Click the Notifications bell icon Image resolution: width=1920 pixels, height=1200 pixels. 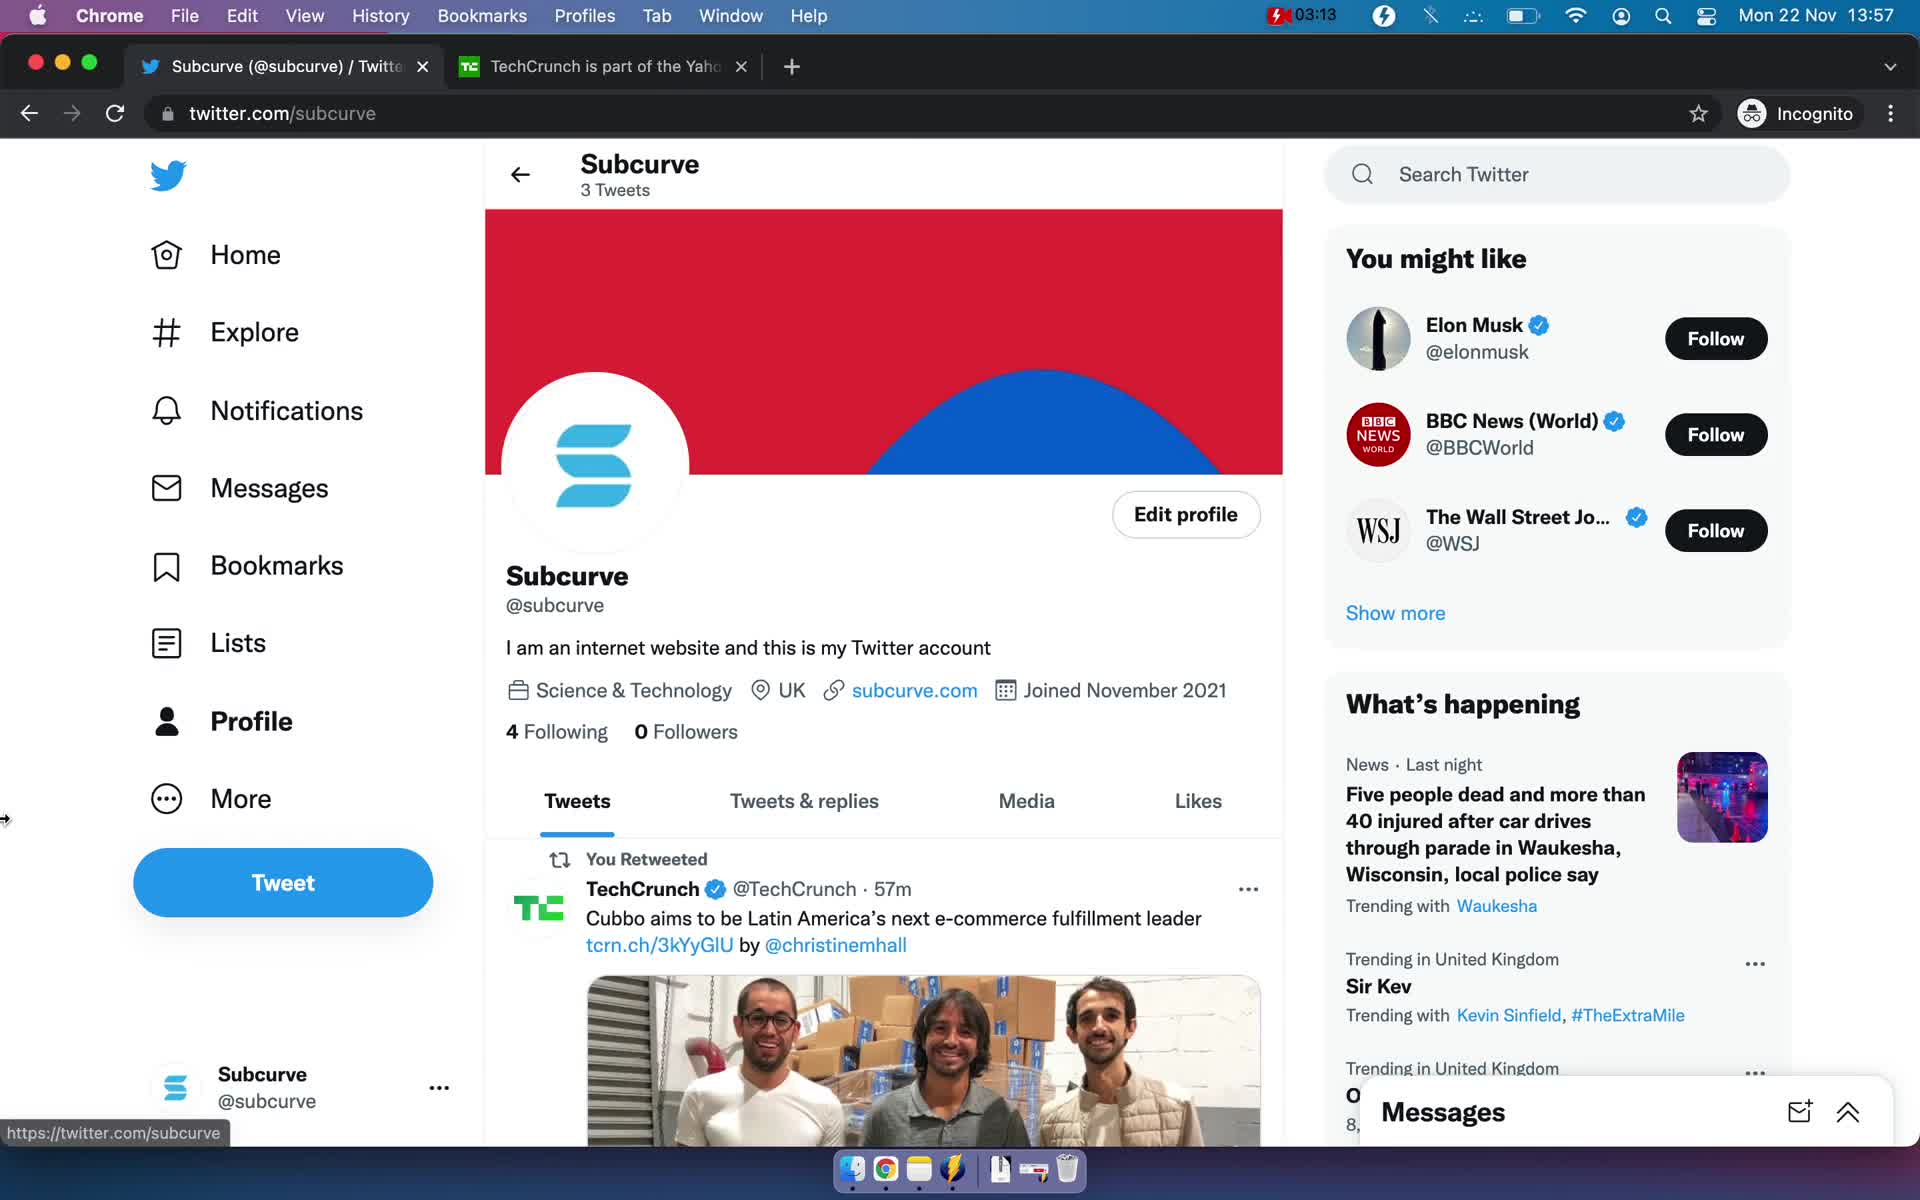[166, 409]
